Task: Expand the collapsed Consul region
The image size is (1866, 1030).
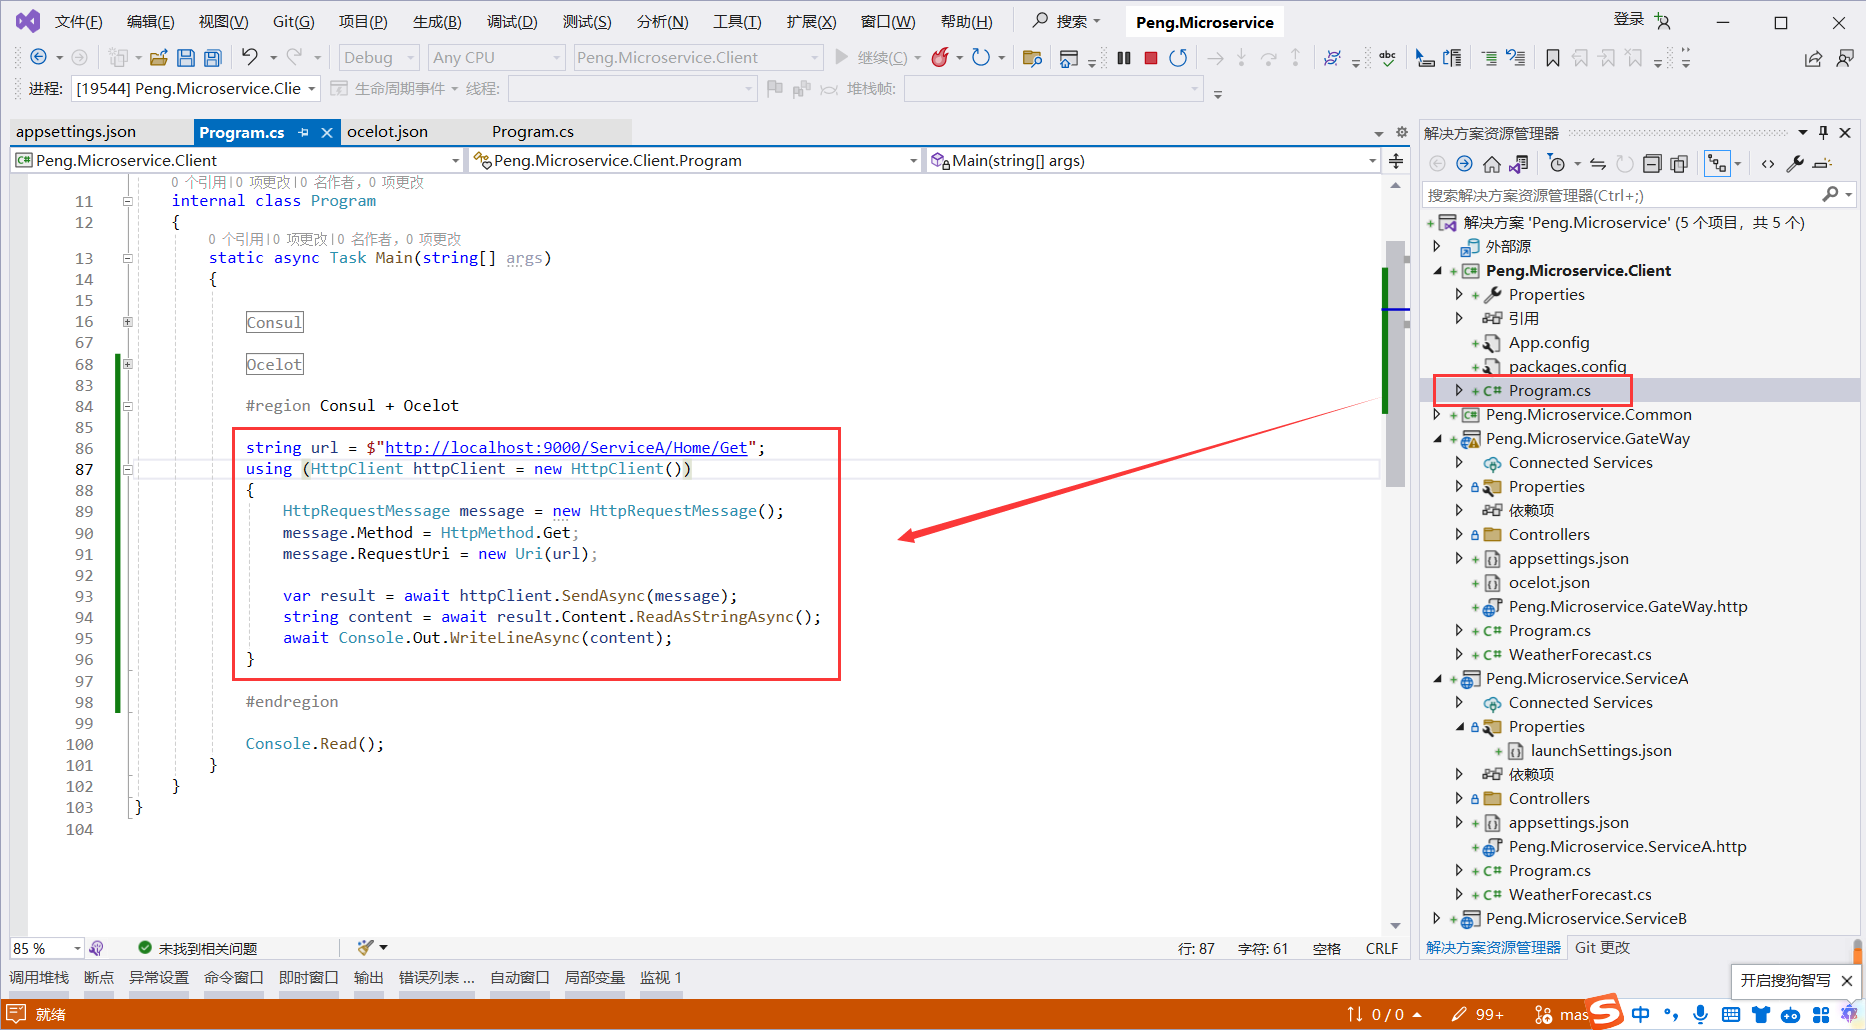Action: [x=128, y=322]
